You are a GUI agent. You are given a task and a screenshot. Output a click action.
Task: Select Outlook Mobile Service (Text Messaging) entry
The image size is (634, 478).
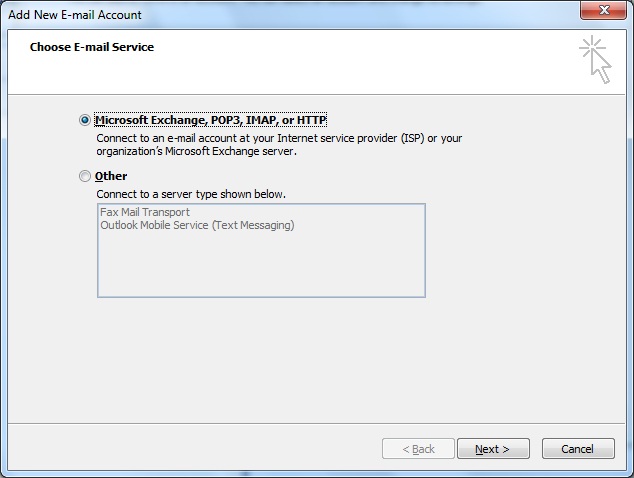pyautogui.click(x=197, y=225)
